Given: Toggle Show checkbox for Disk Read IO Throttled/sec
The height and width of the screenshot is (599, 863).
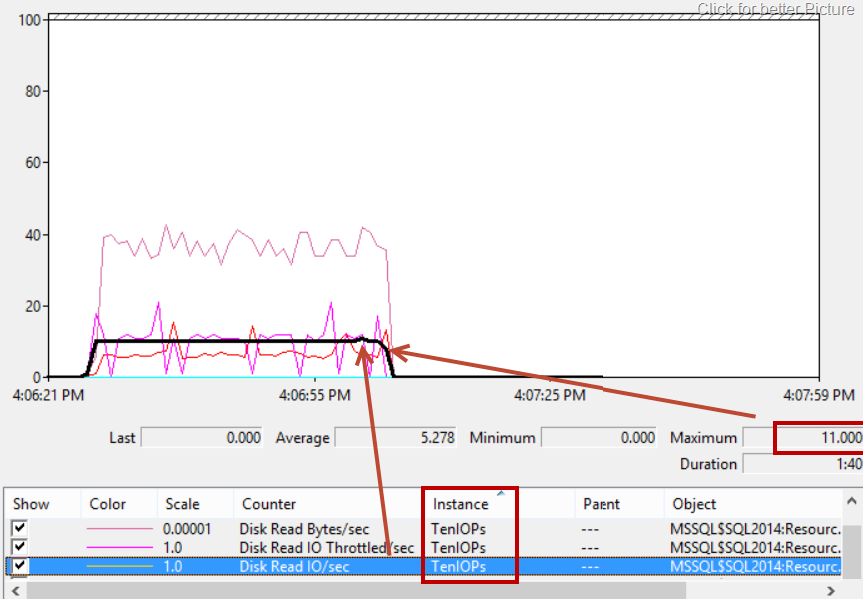Looking at the screenshot, I should coord(19,547).
